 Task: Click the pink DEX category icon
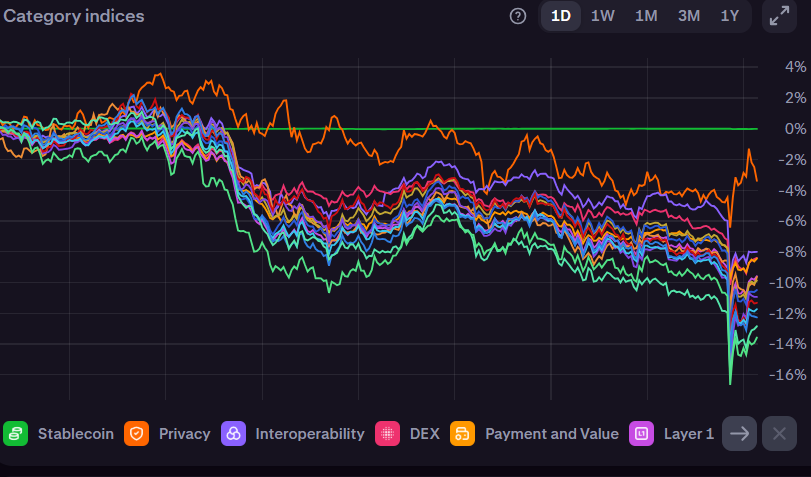tap(387, 434)
